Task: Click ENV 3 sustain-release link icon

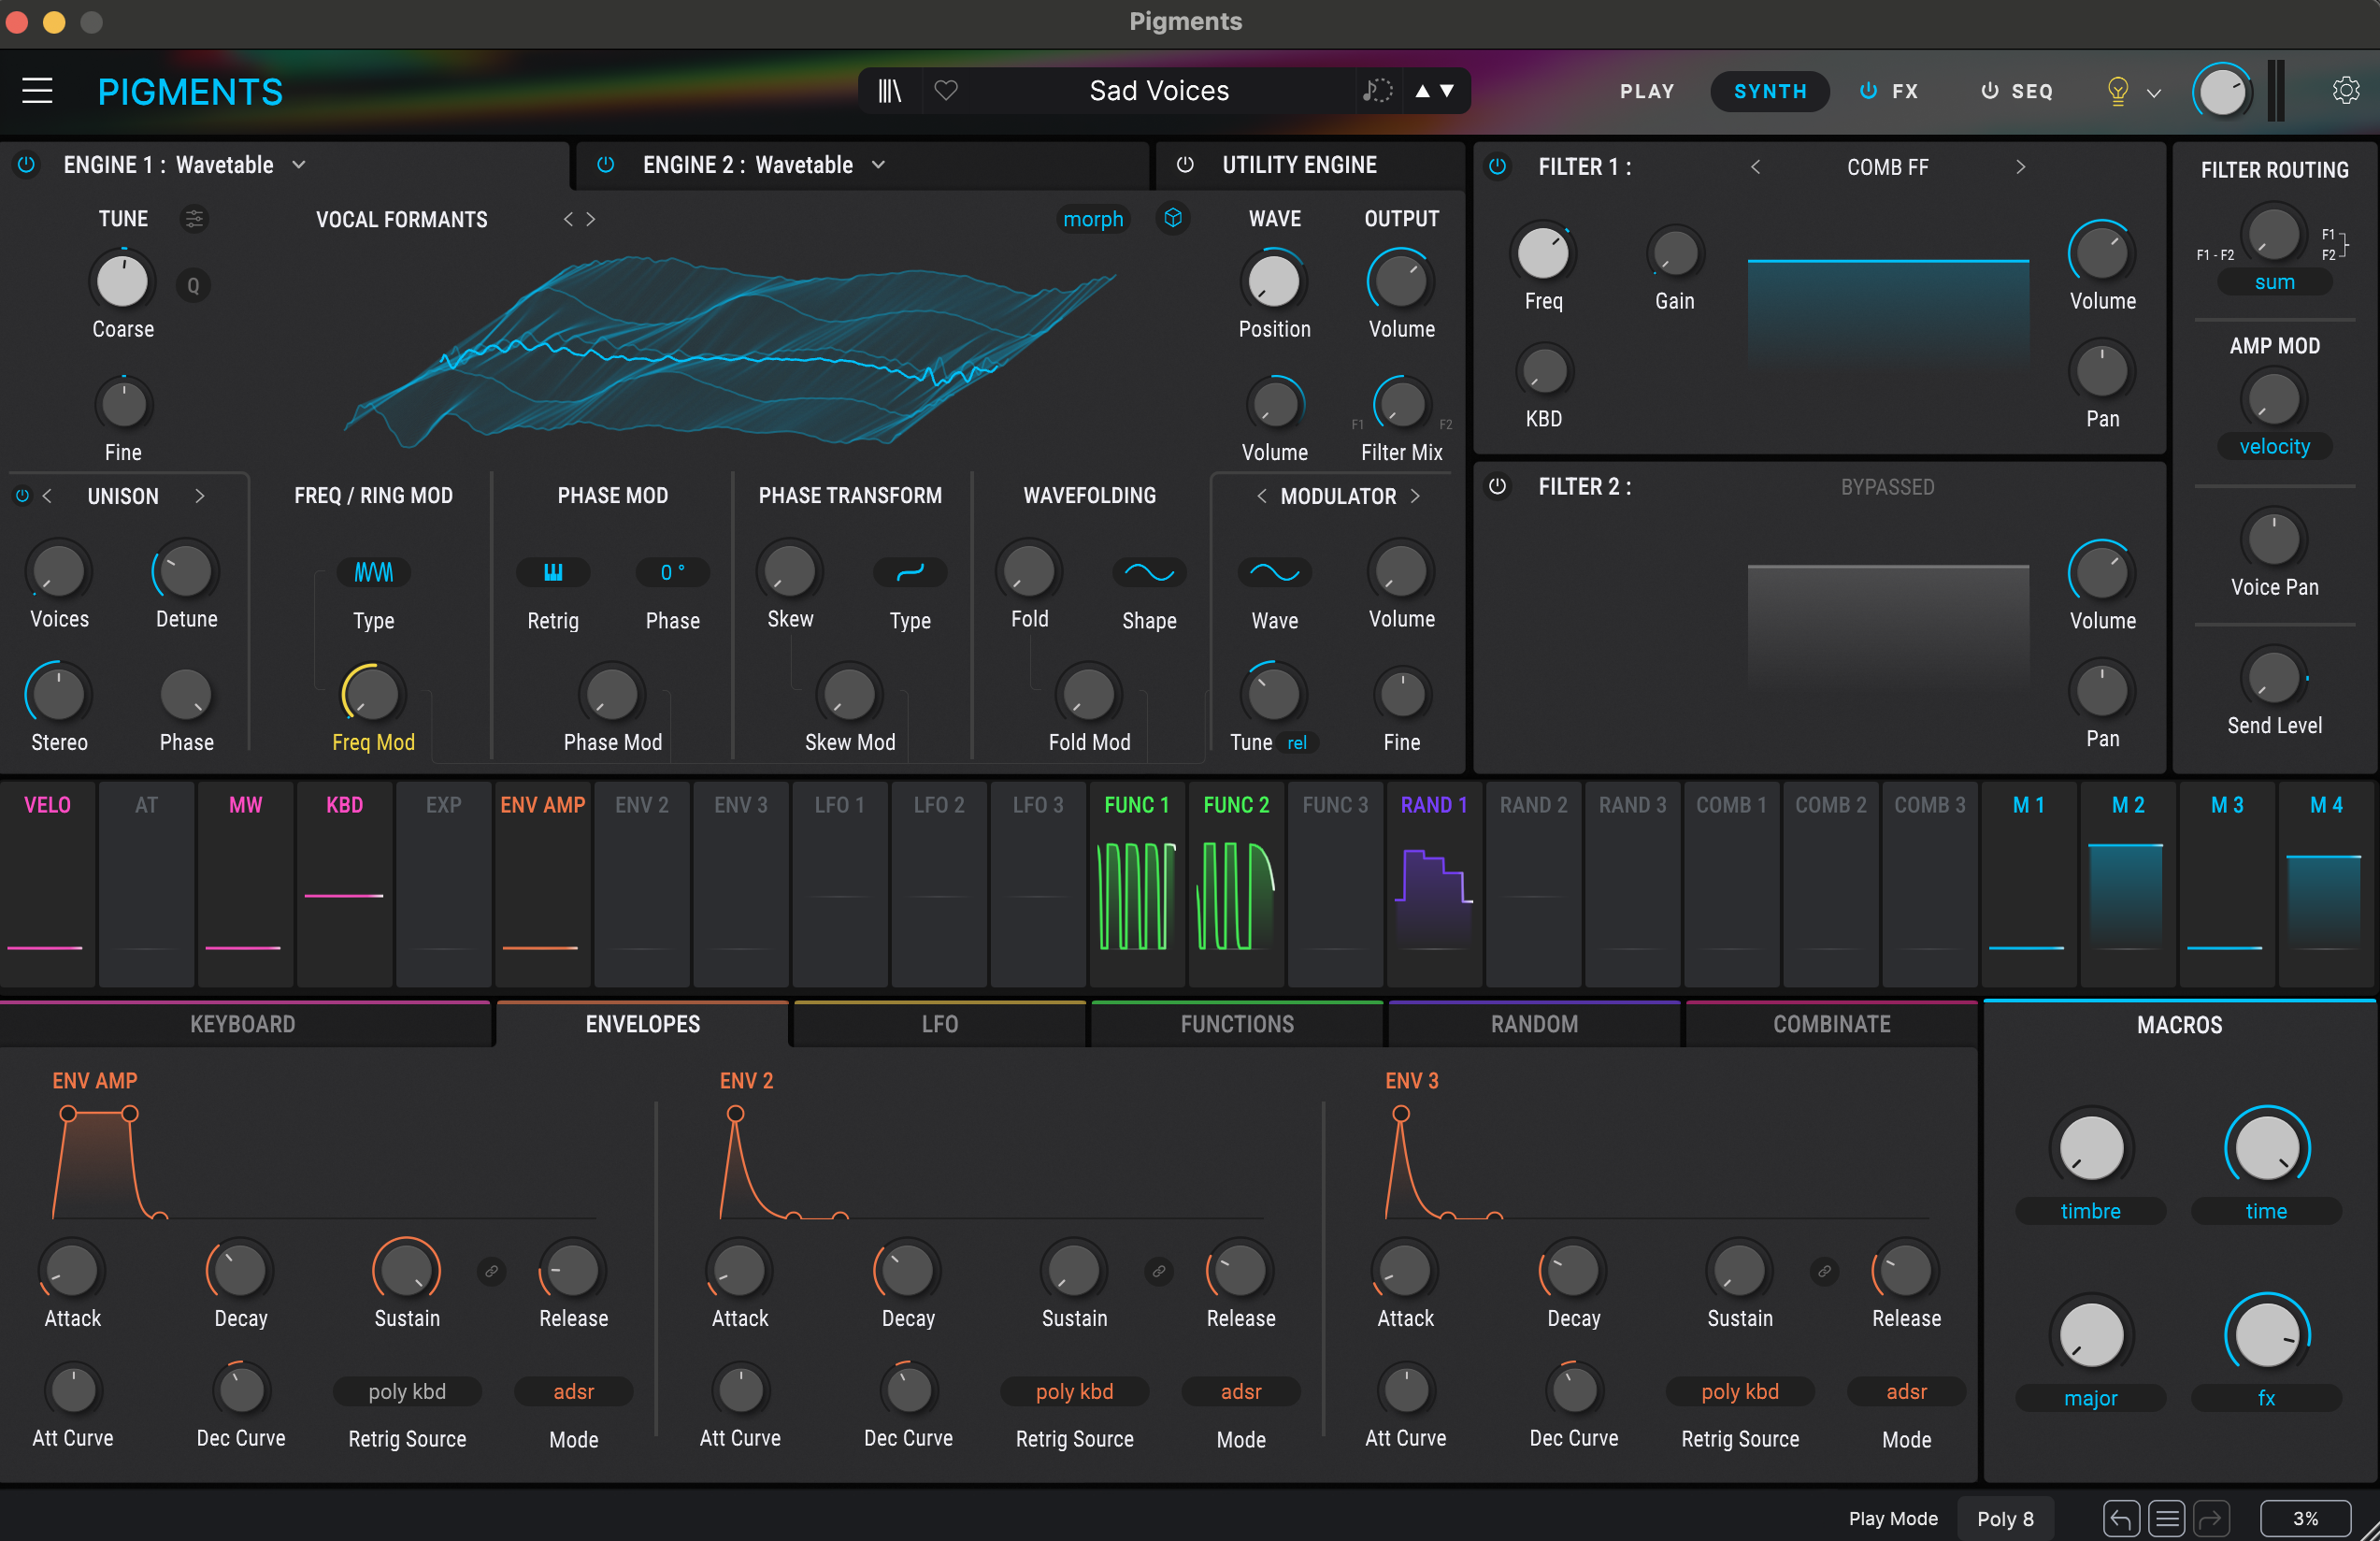Action: (1824, 1271)
